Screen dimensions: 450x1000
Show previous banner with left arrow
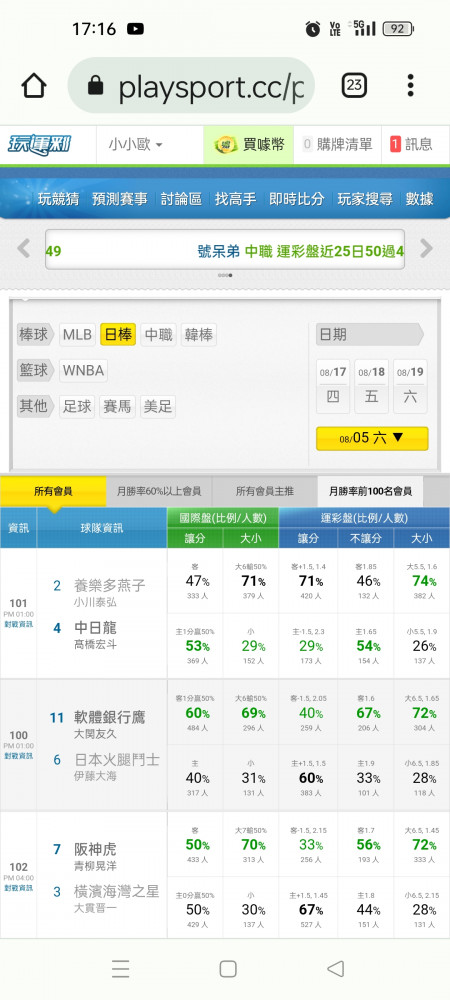pyautogui.click(x=24, y=248)
